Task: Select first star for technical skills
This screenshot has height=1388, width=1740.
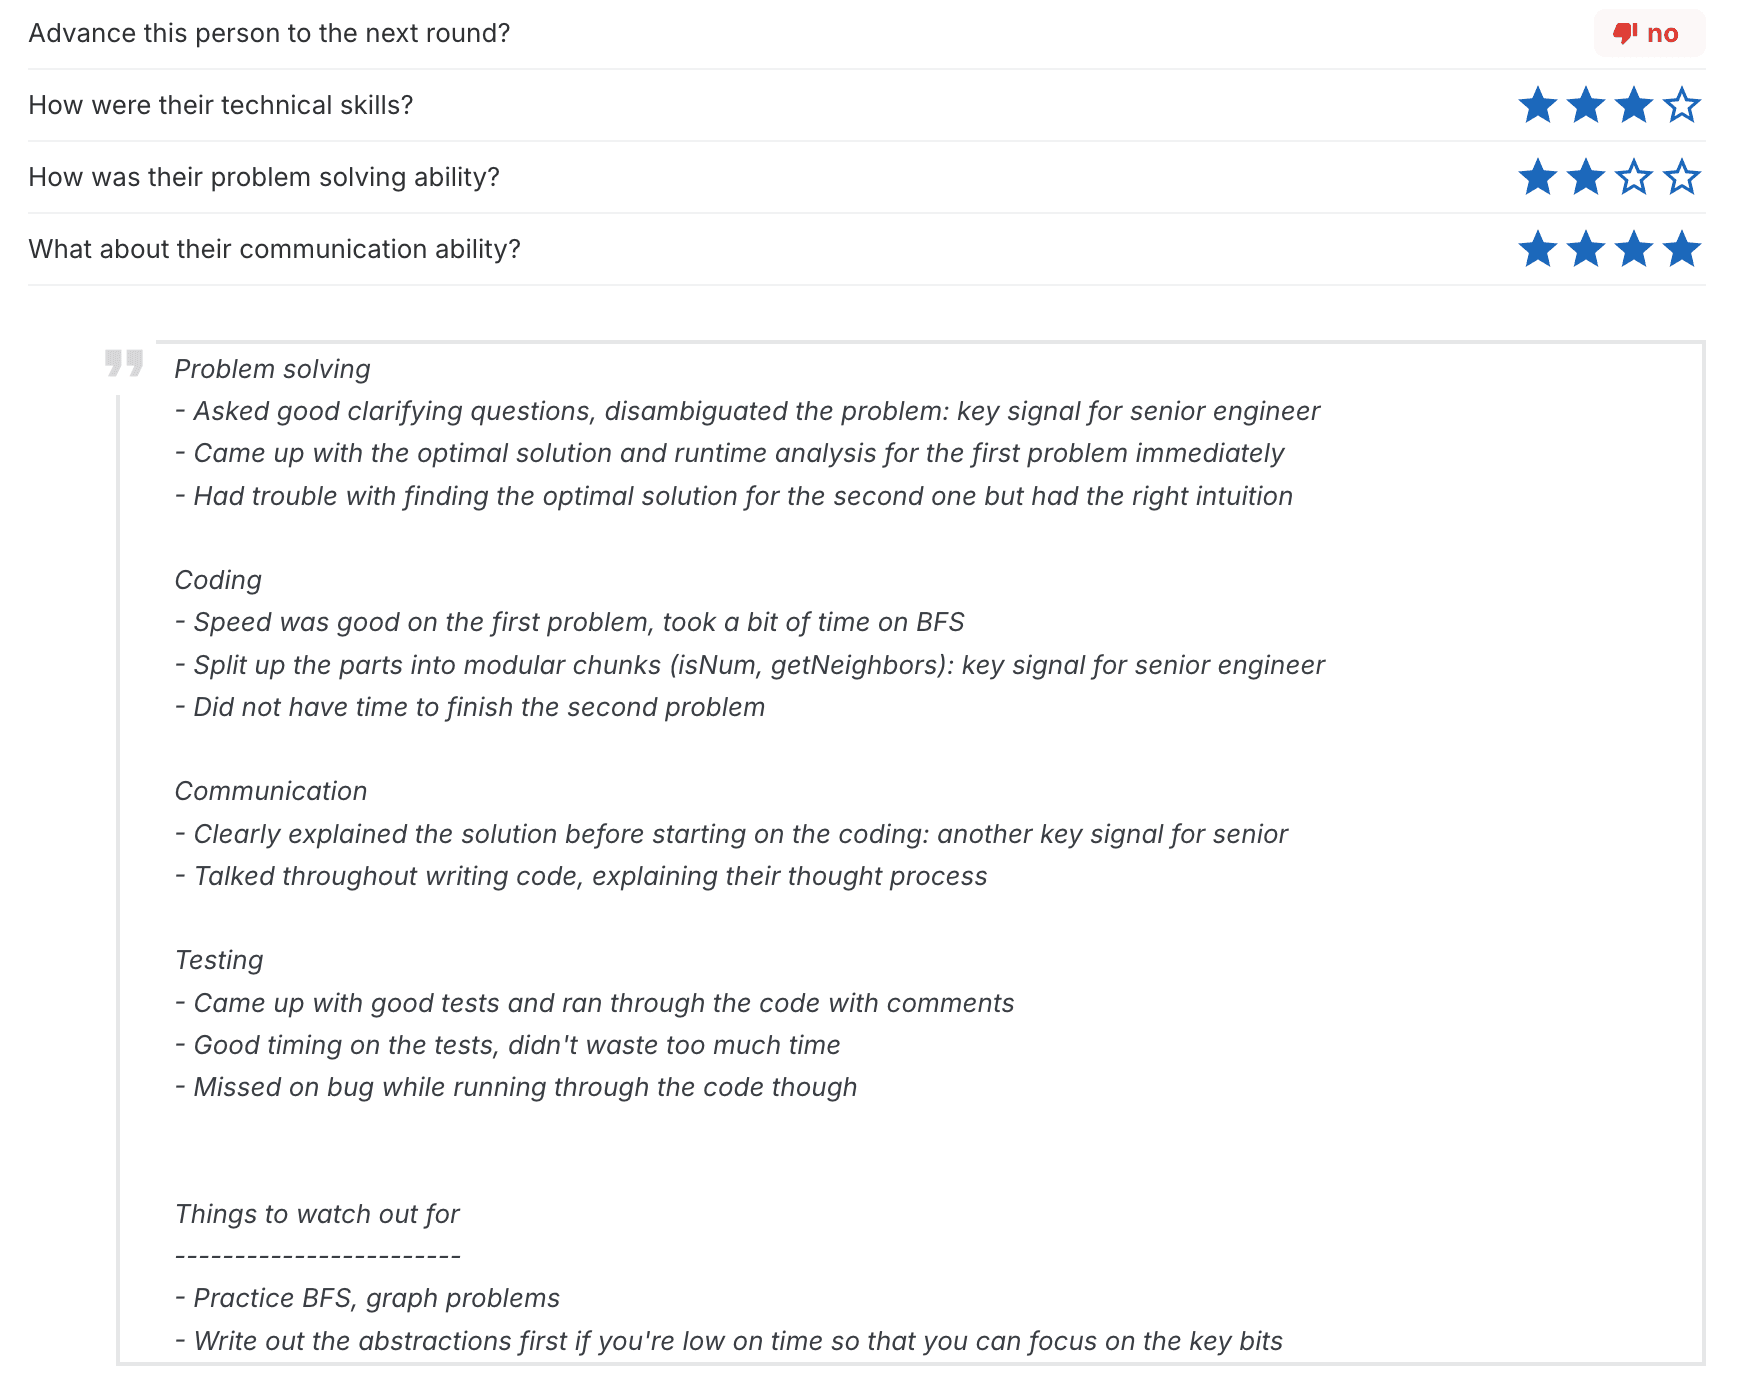Action: (1538, 105)
